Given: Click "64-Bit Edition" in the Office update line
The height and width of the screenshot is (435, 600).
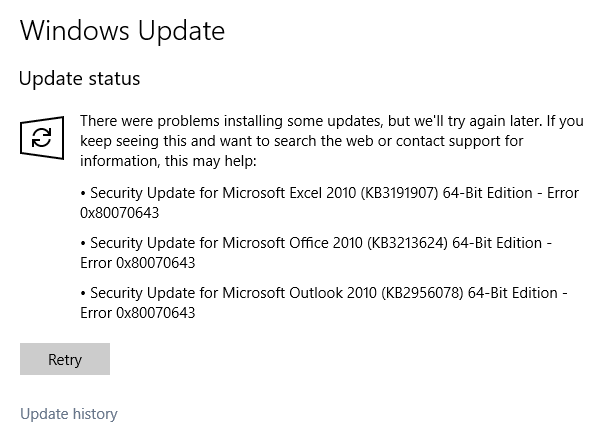Looking at the screenshot, I should click(497, 243).
